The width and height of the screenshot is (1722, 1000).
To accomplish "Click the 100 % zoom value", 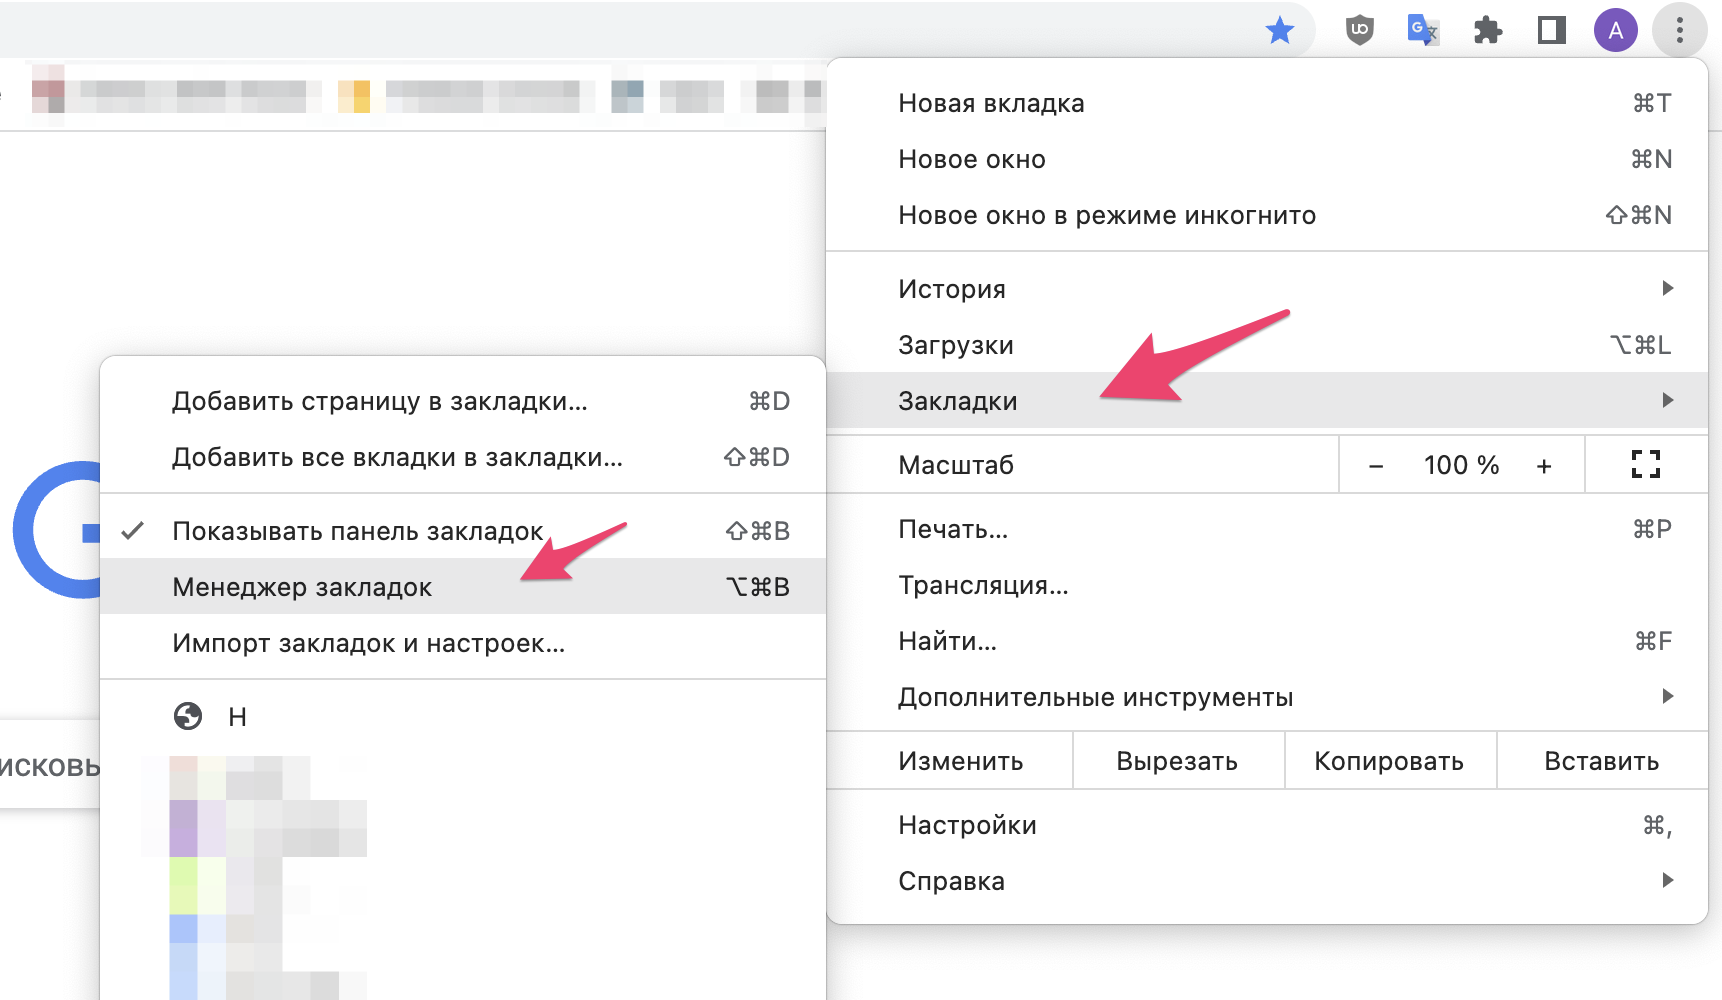I will coord(1461,465).
